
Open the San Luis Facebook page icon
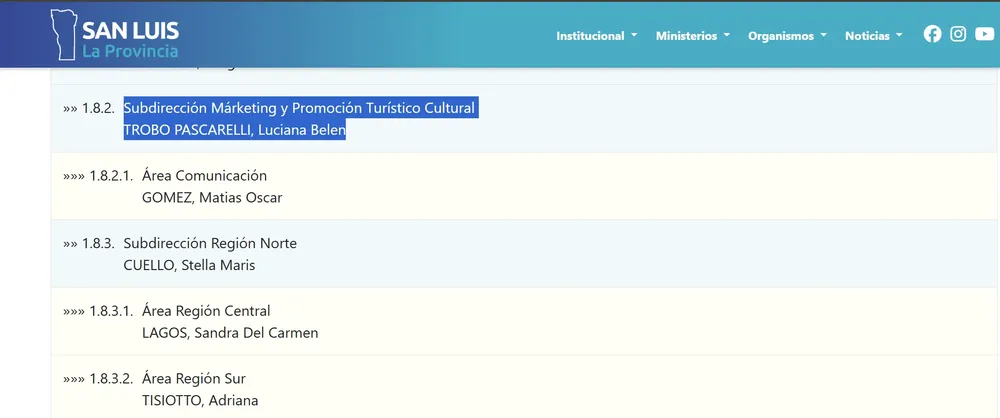932,34
